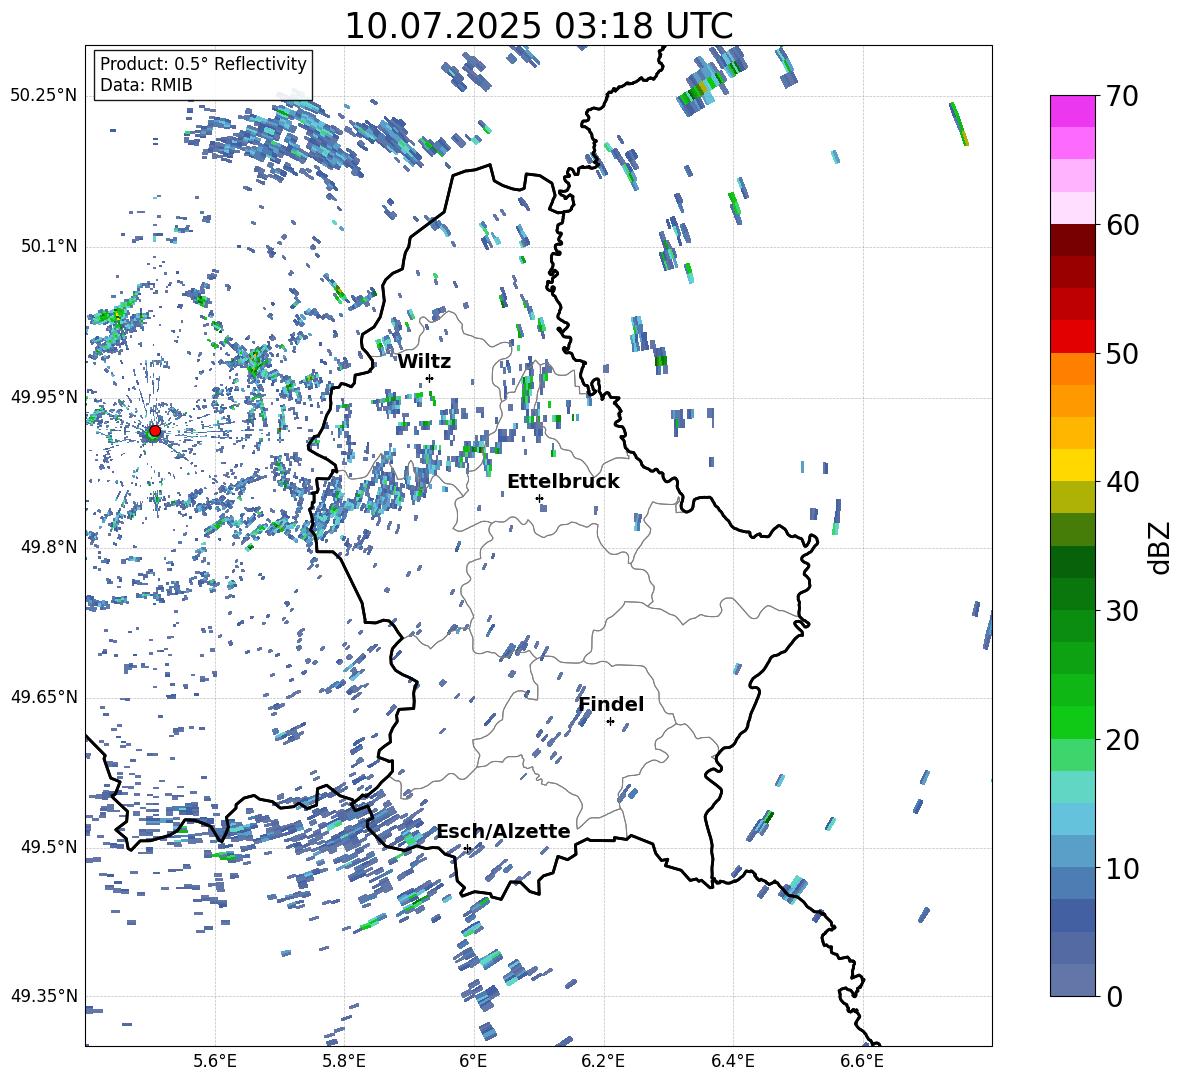The image size is (1184, 1081).
Task: Click the longitude label 6.4°E
Action: 732,1061
